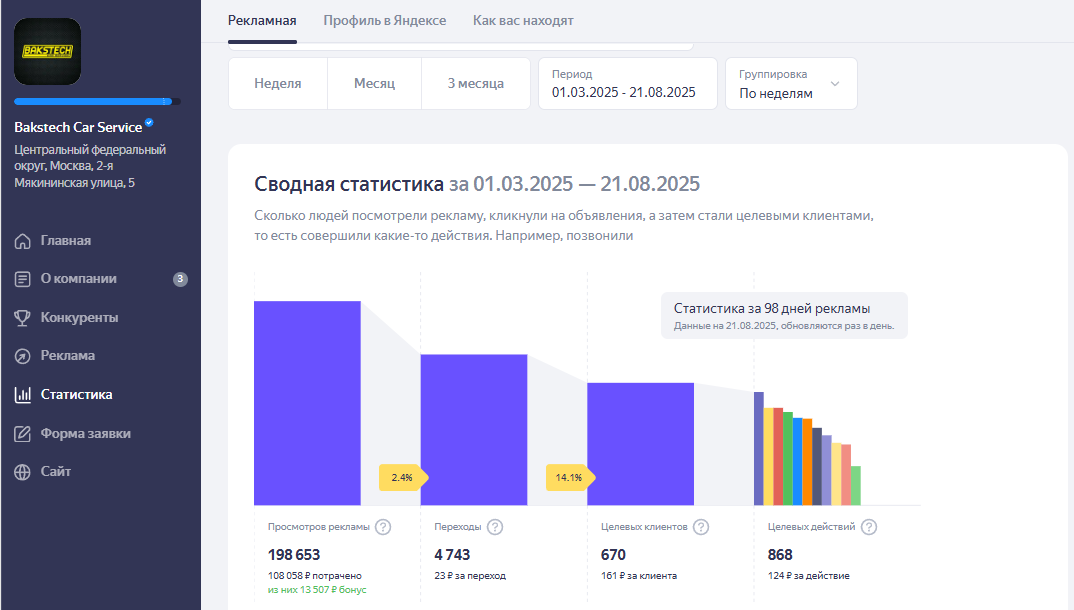Click the Реклама arrow circle icon

[23, 356]
